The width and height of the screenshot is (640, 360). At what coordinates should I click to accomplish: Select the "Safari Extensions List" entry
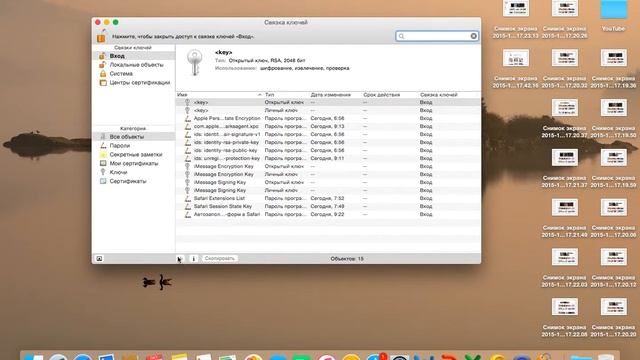[328, 198]
